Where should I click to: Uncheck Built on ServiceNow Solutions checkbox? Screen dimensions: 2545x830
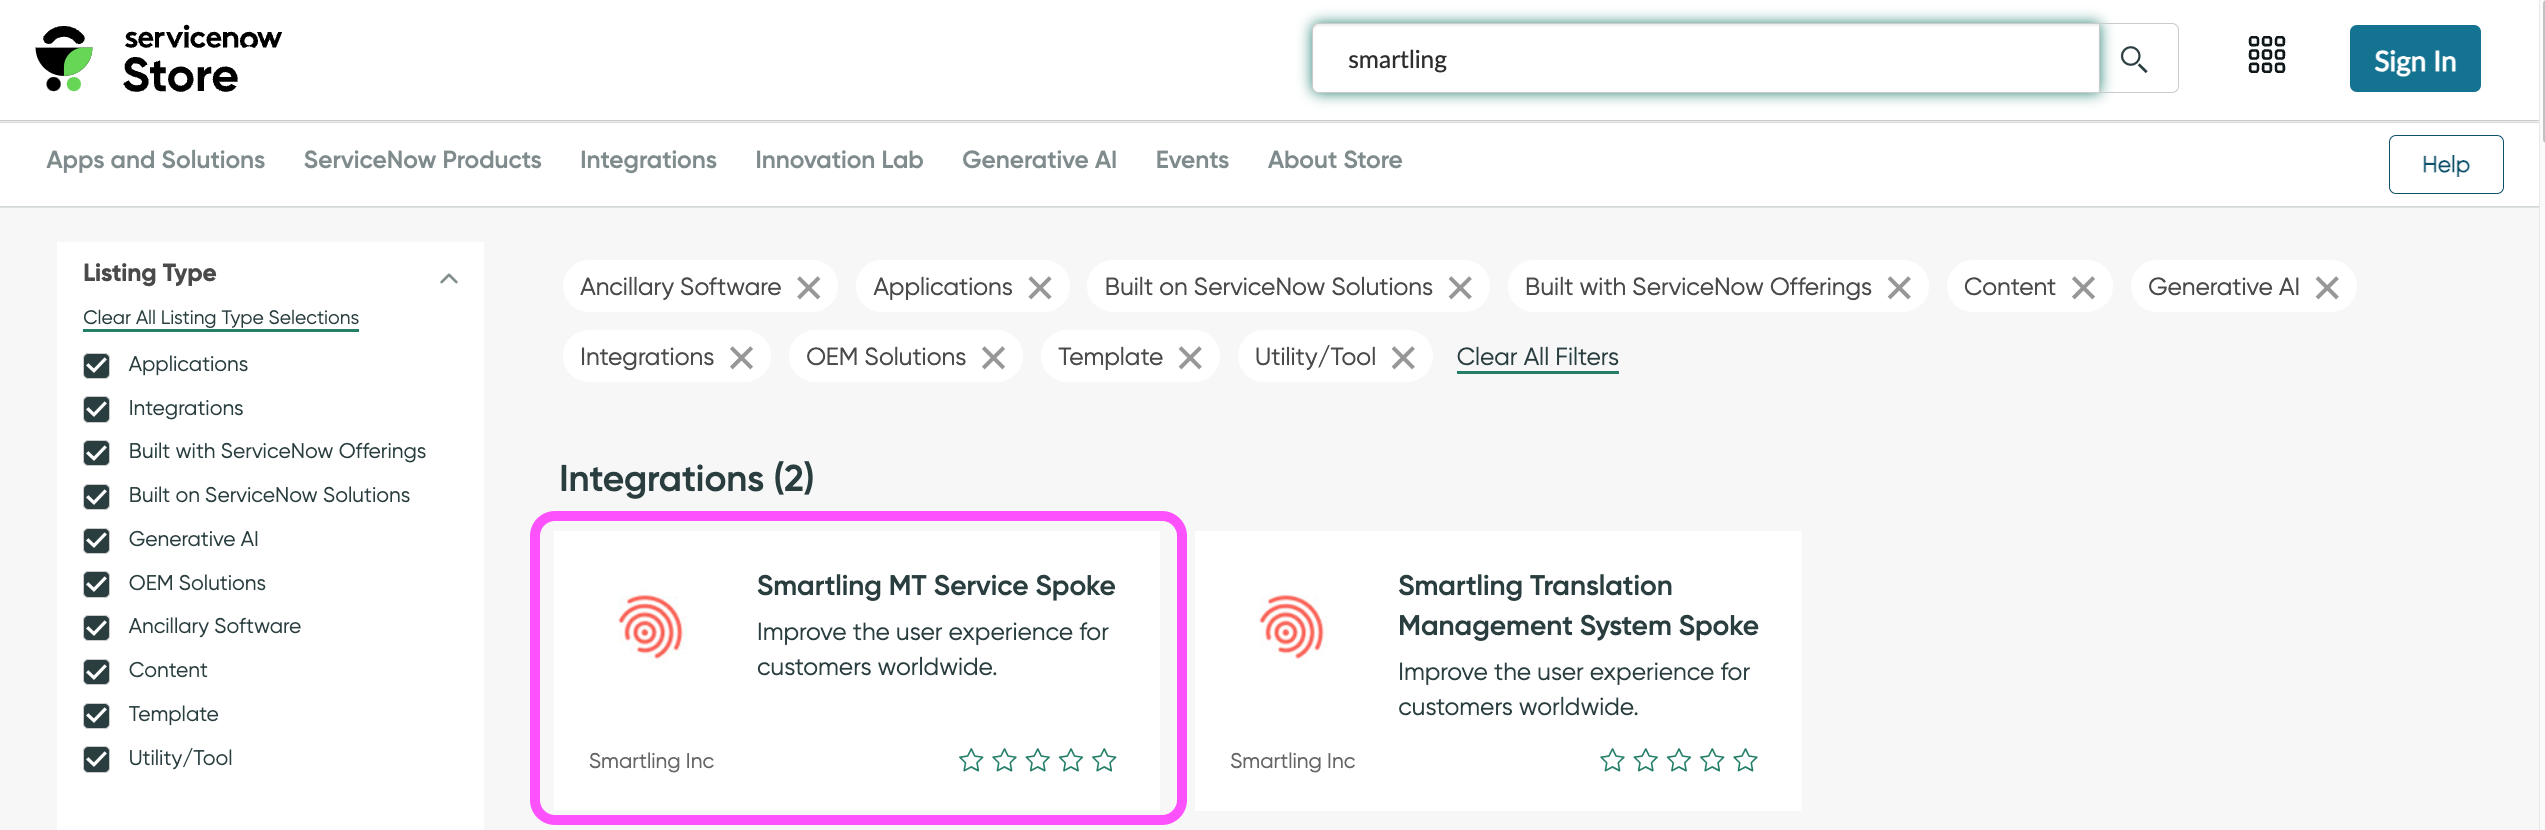click(97, 497)
